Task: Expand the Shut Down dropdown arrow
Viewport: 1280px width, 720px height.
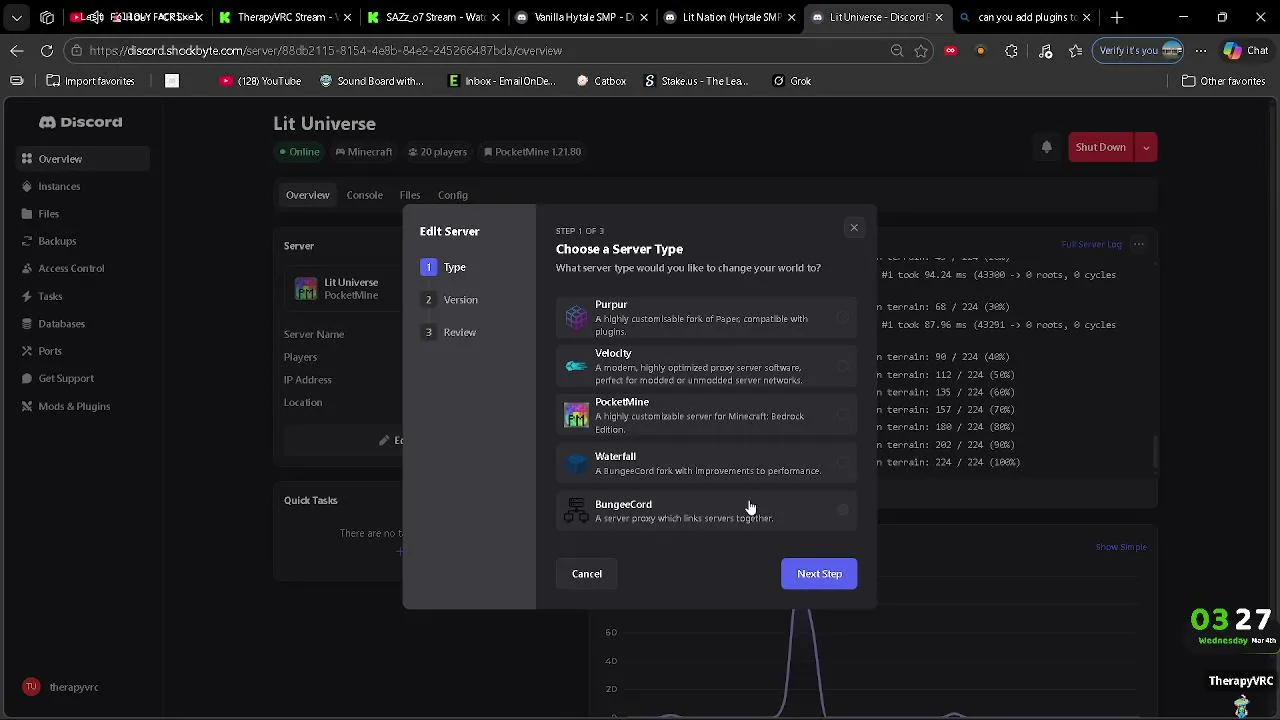Action: [1146, 147]
